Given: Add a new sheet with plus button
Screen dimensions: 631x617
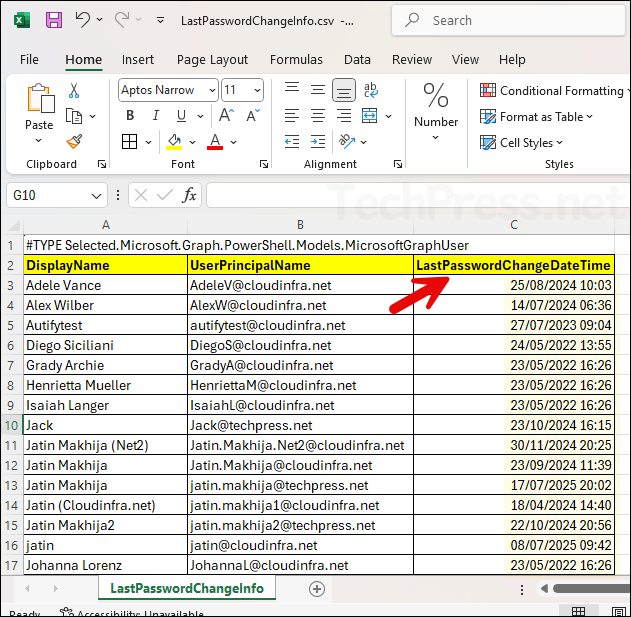Looking at the screenshot, I should click(317, 589).
